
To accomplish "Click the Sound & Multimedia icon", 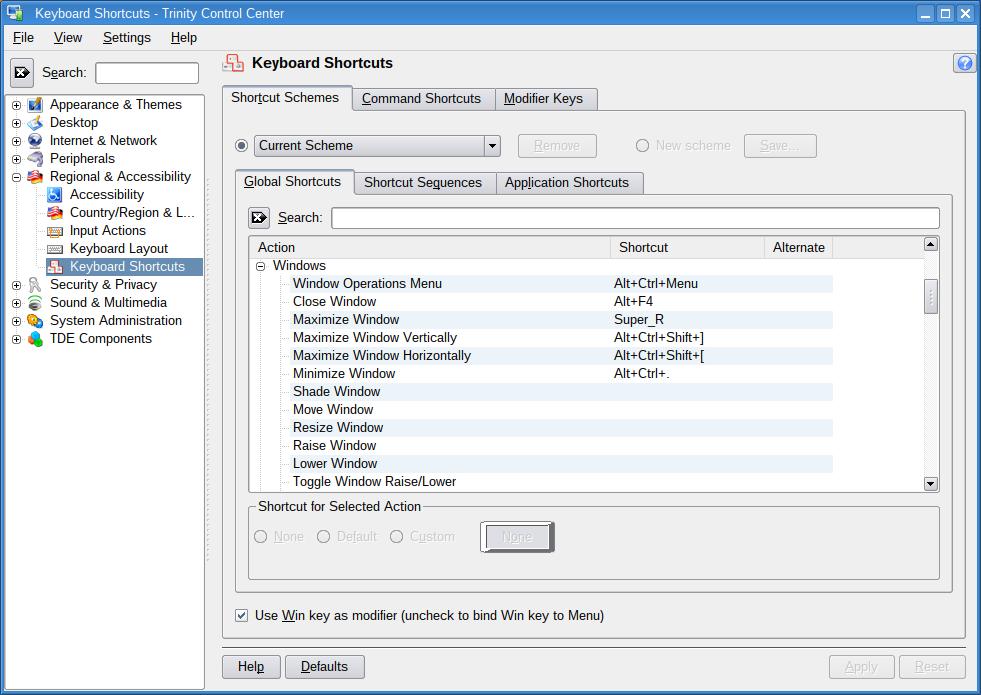I will tap(36, 303).
